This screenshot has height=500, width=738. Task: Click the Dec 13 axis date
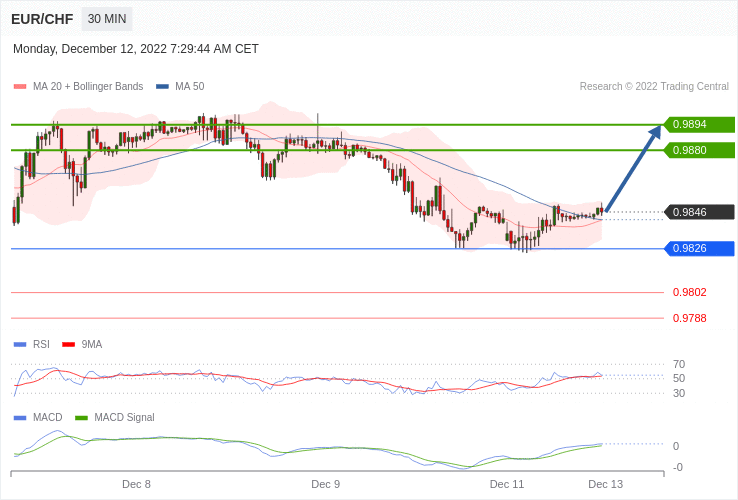click(x=606, y=484)
